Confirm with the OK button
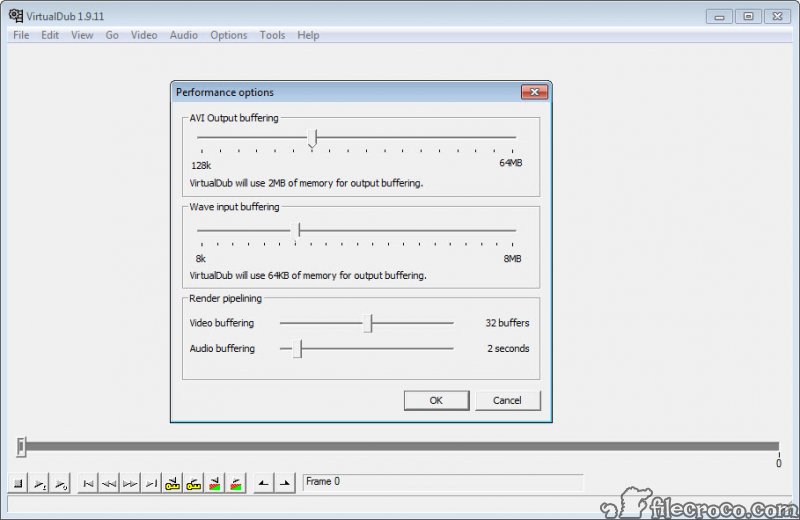 coord(436,401)
